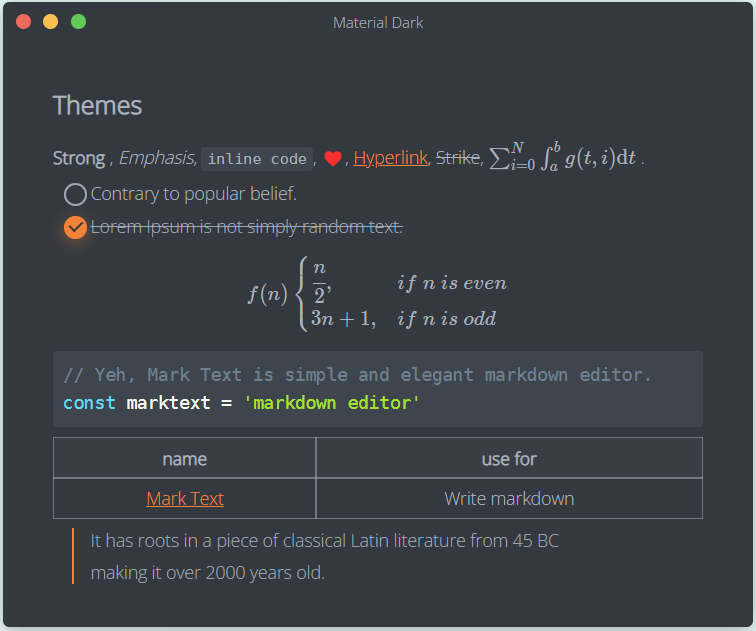Click the 'Lorem Ipsum is not simply' text
The width and height of the screenshot is (756, 631).
(x=246, y=227)
